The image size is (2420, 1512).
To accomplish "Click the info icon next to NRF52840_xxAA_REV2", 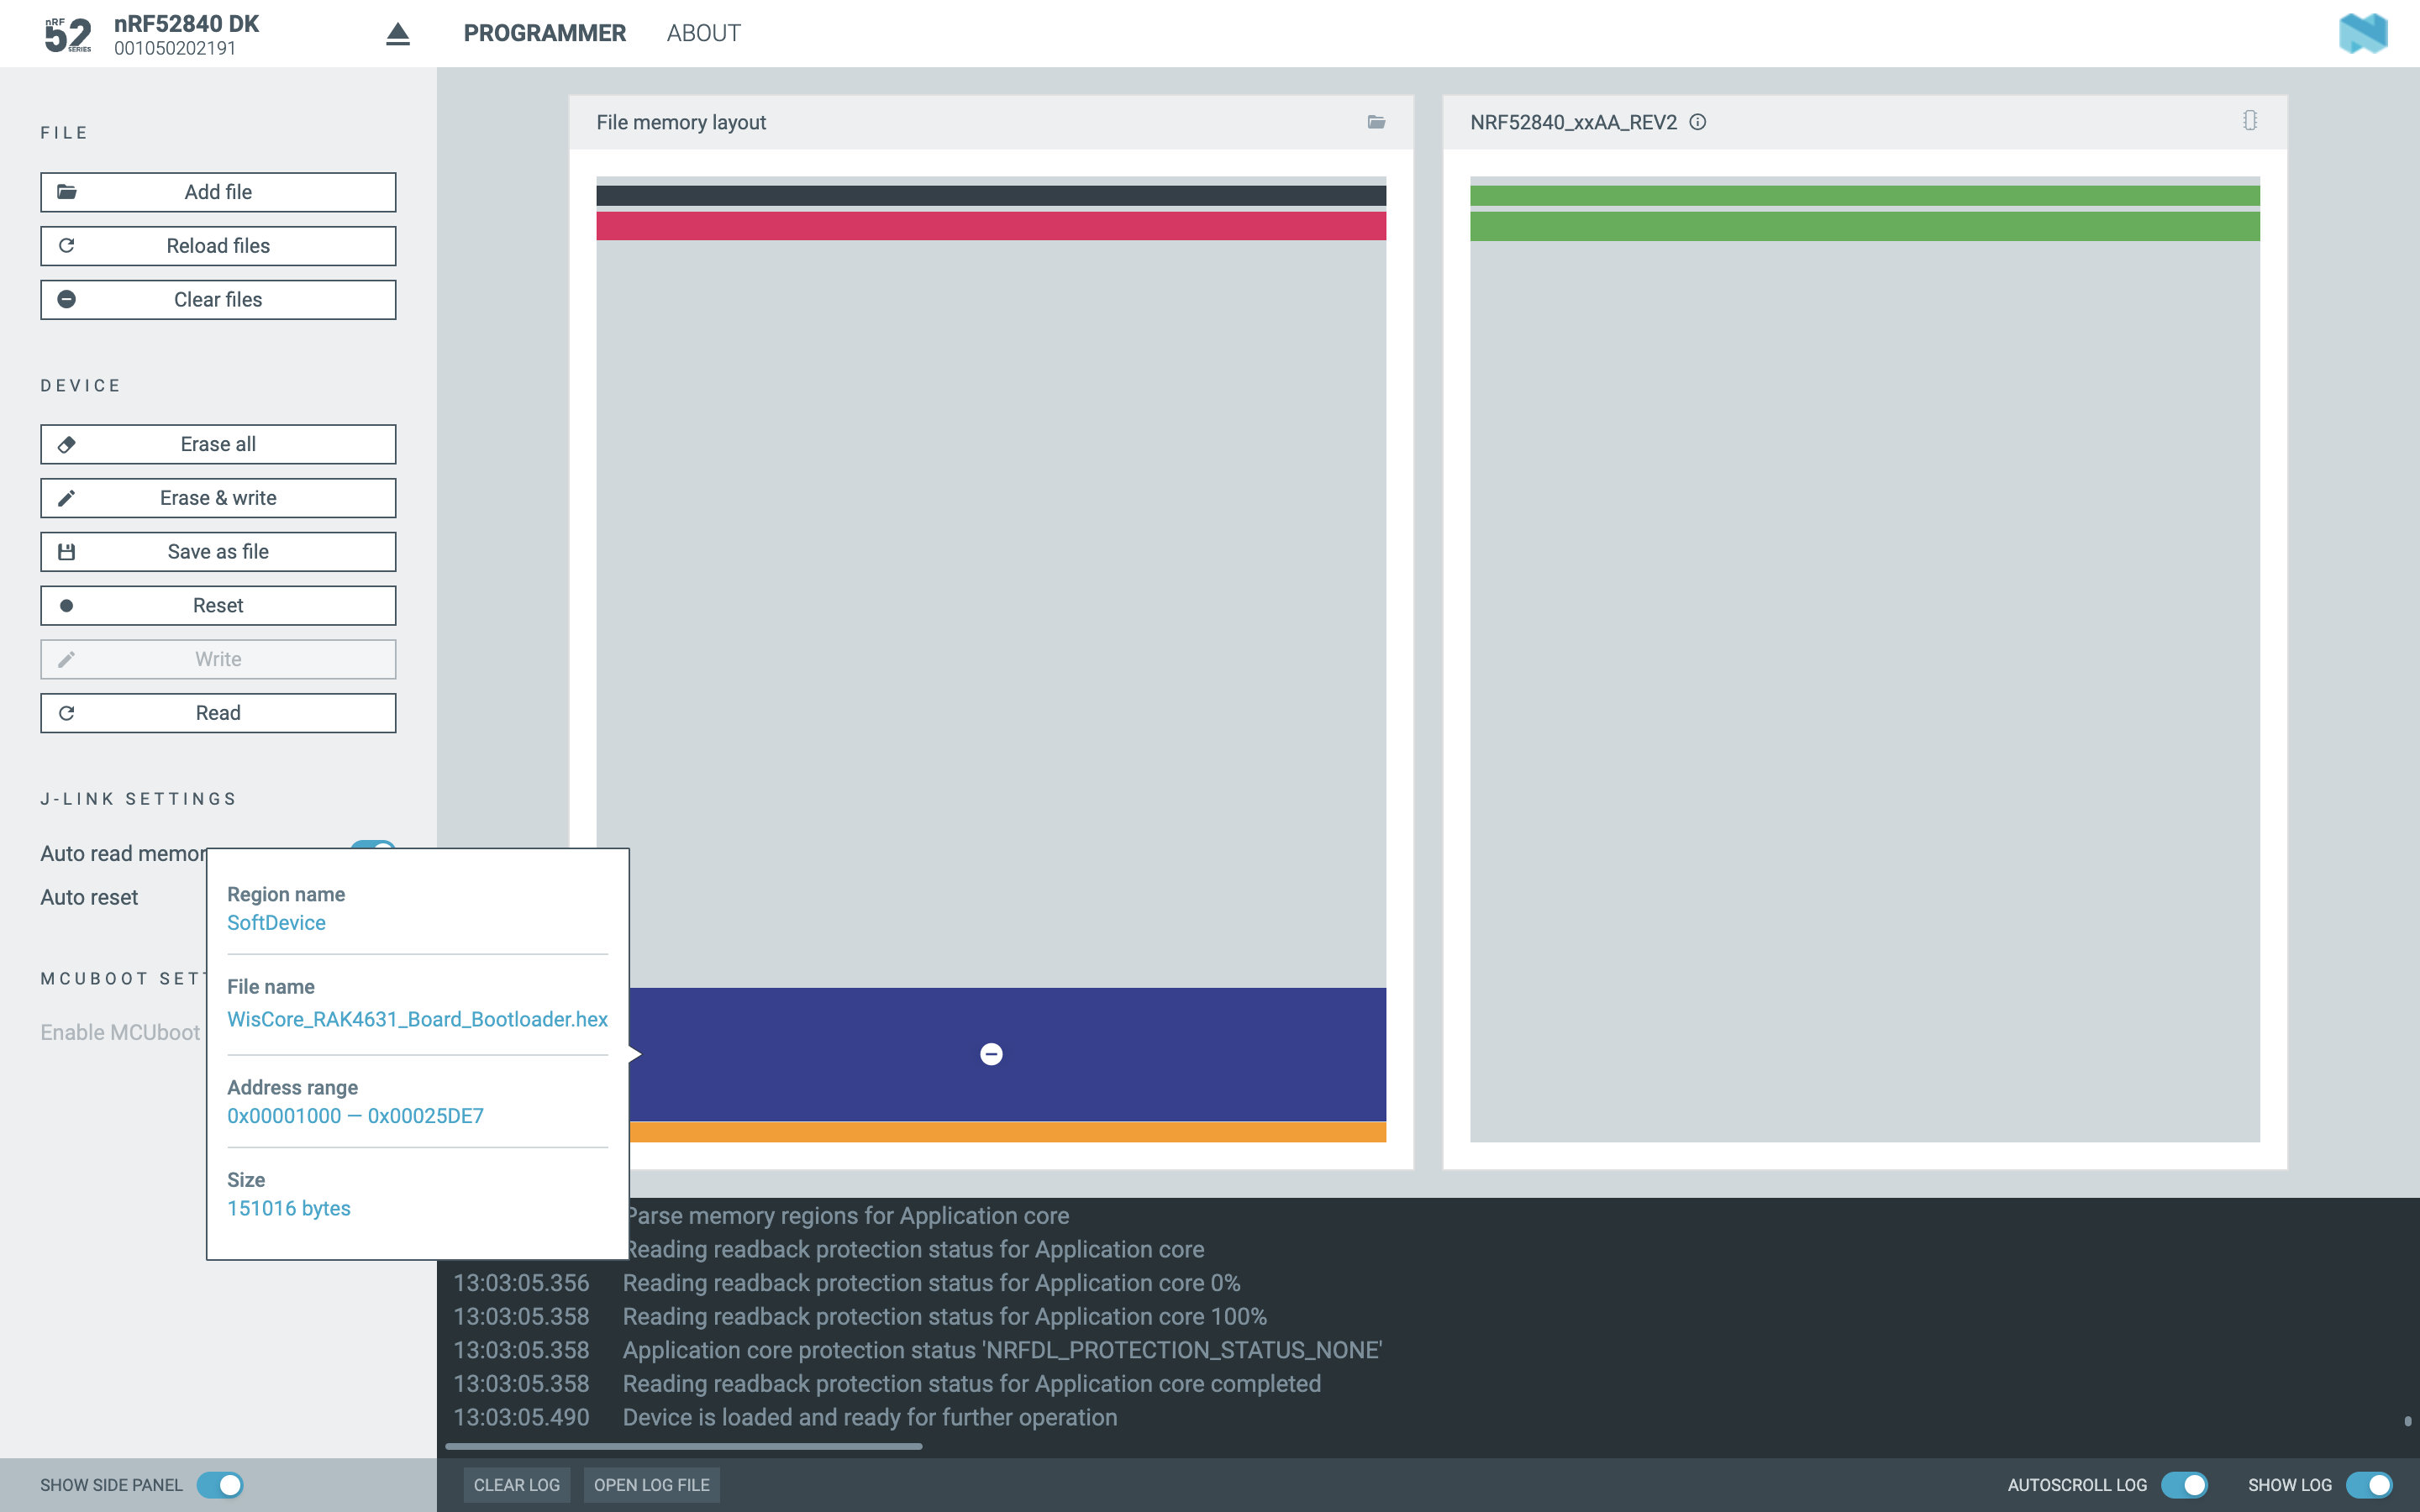I will pos(1698,122).
